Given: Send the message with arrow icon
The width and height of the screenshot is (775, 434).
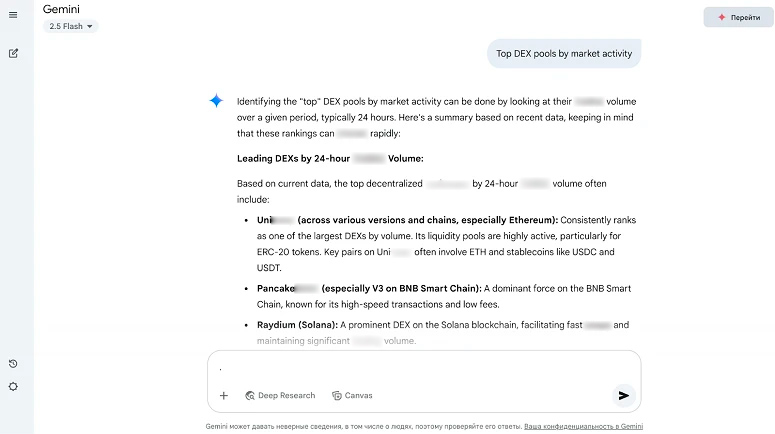Looking at the screenshot, I should point(623,396).
